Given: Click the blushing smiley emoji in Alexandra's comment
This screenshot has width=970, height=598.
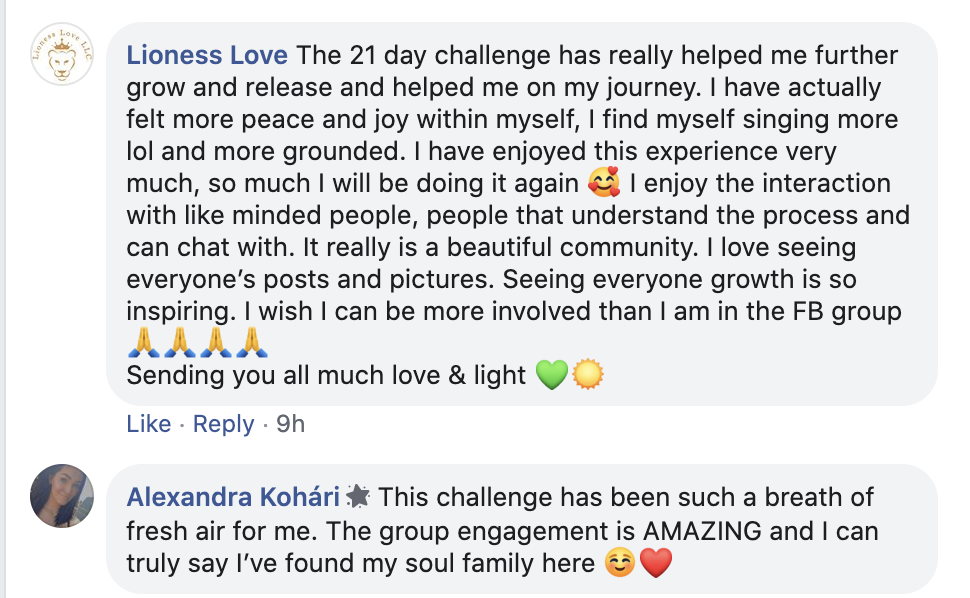Looking at the screenshot, I should coord(620,564).
